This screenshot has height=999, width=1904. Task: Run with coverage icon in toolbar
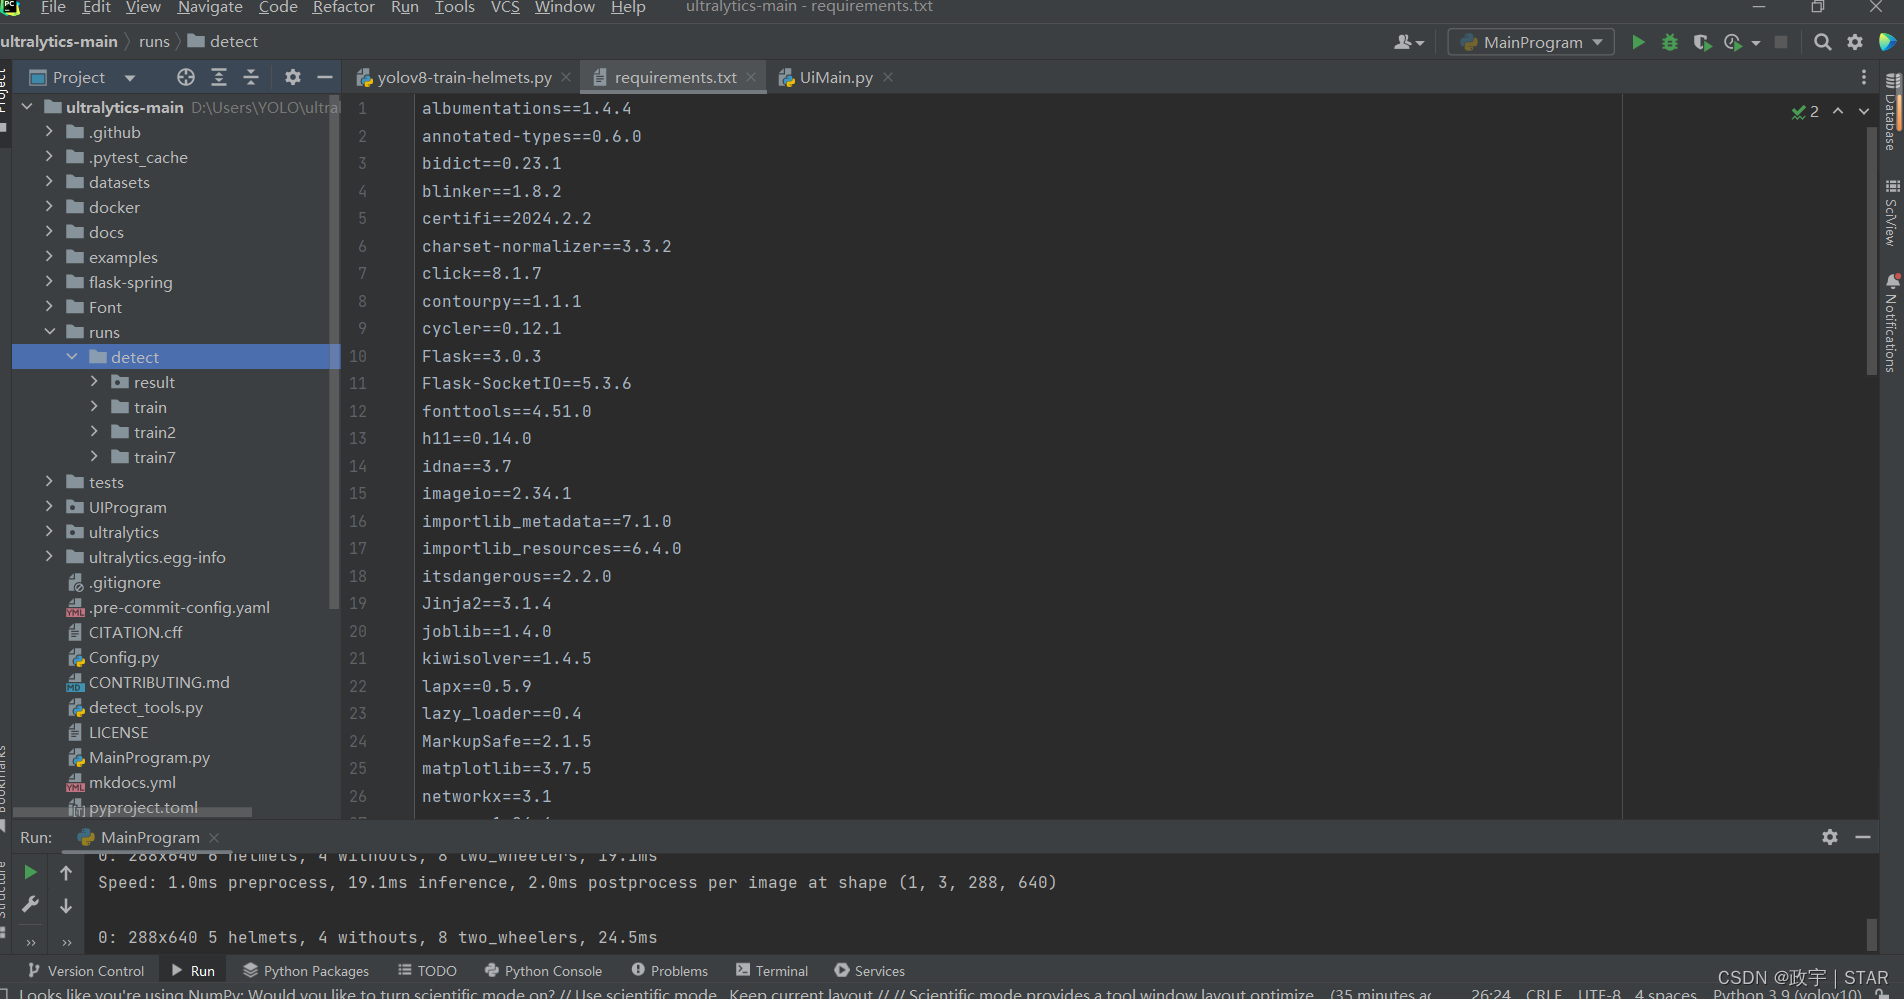[1701, 42]
